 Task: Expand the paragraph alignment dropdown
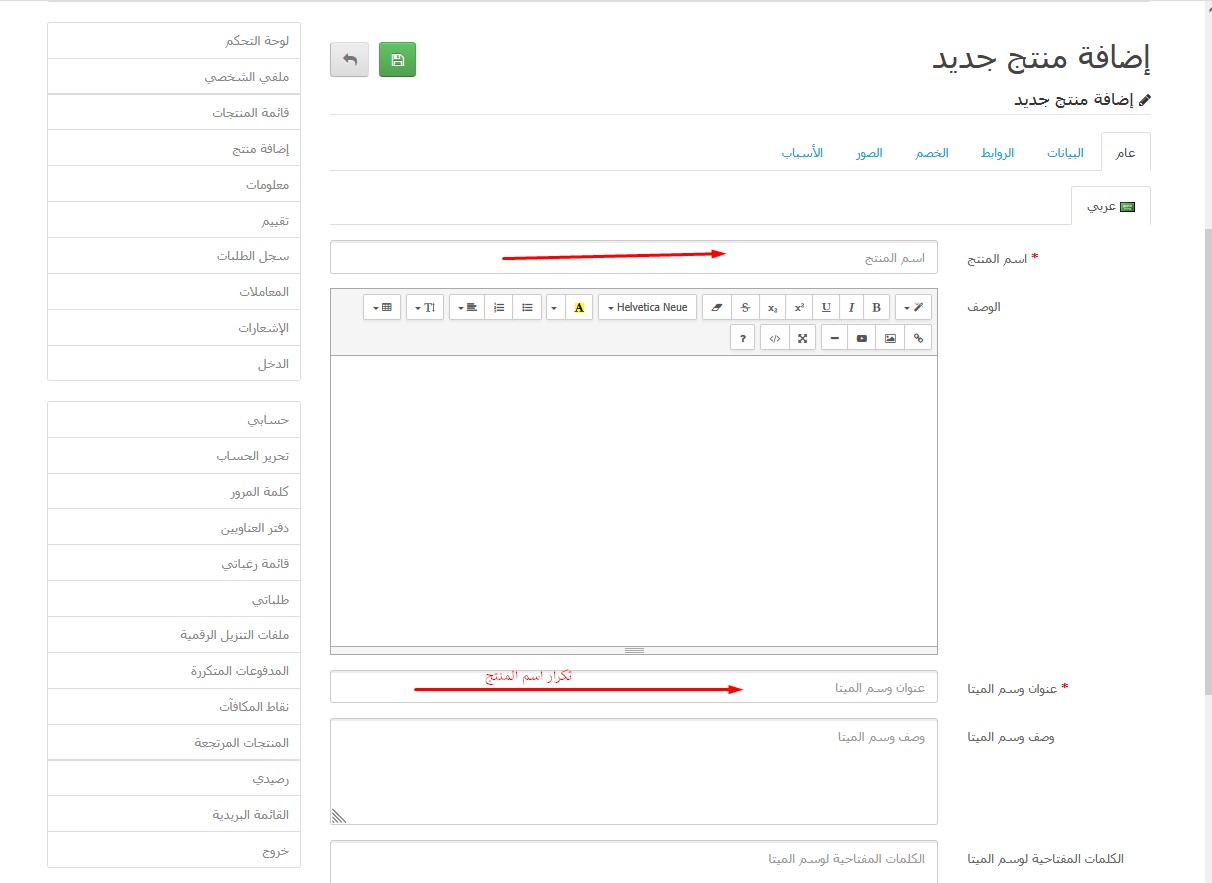(x=466, y=308)
